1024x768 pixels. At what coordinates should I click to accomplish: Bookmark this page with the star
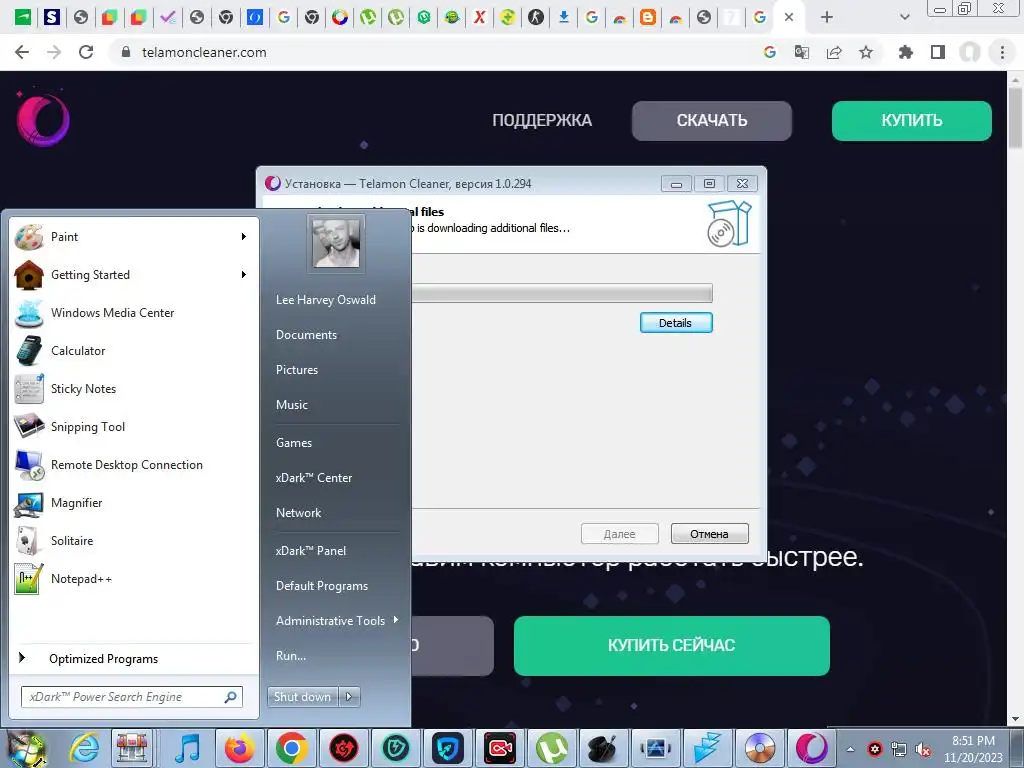(x=866, y=52)
